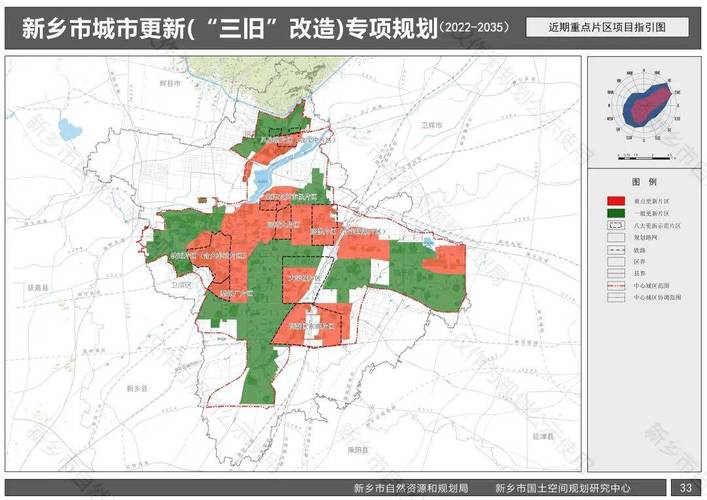Click the wind rose diagram
707x500 pixels.
pyautogui.click(x=644, y=105)
